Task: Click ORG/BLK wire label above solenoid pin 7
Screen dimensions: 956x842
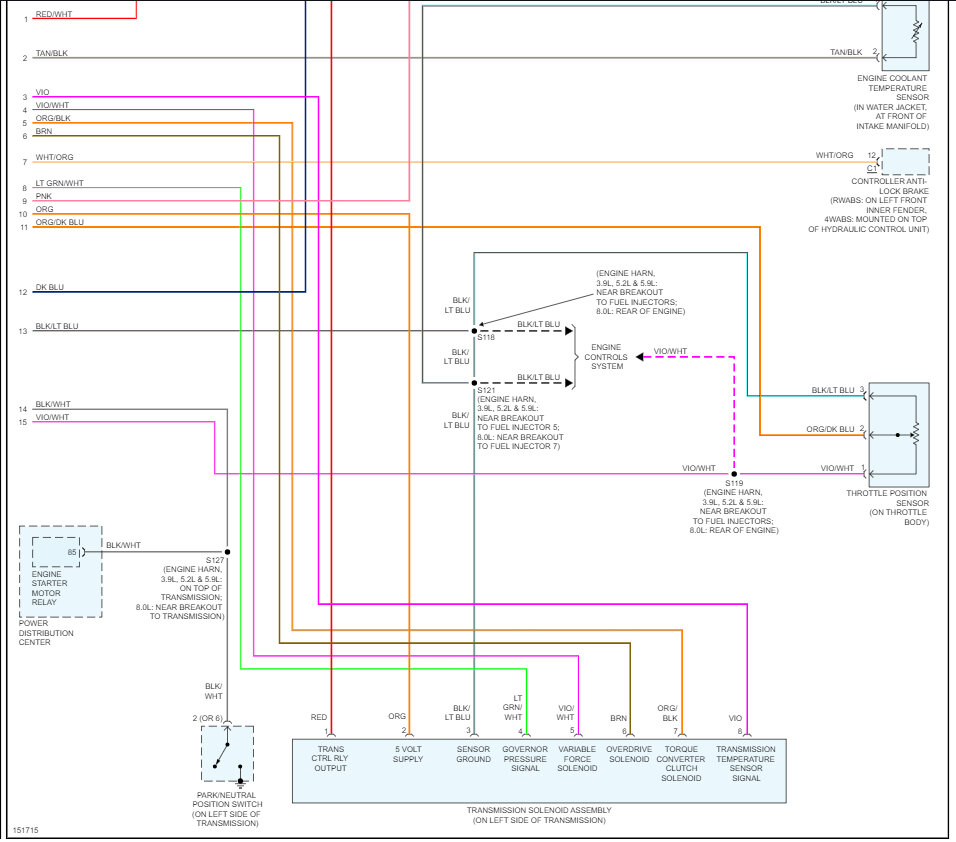Action: pos(668,713)
